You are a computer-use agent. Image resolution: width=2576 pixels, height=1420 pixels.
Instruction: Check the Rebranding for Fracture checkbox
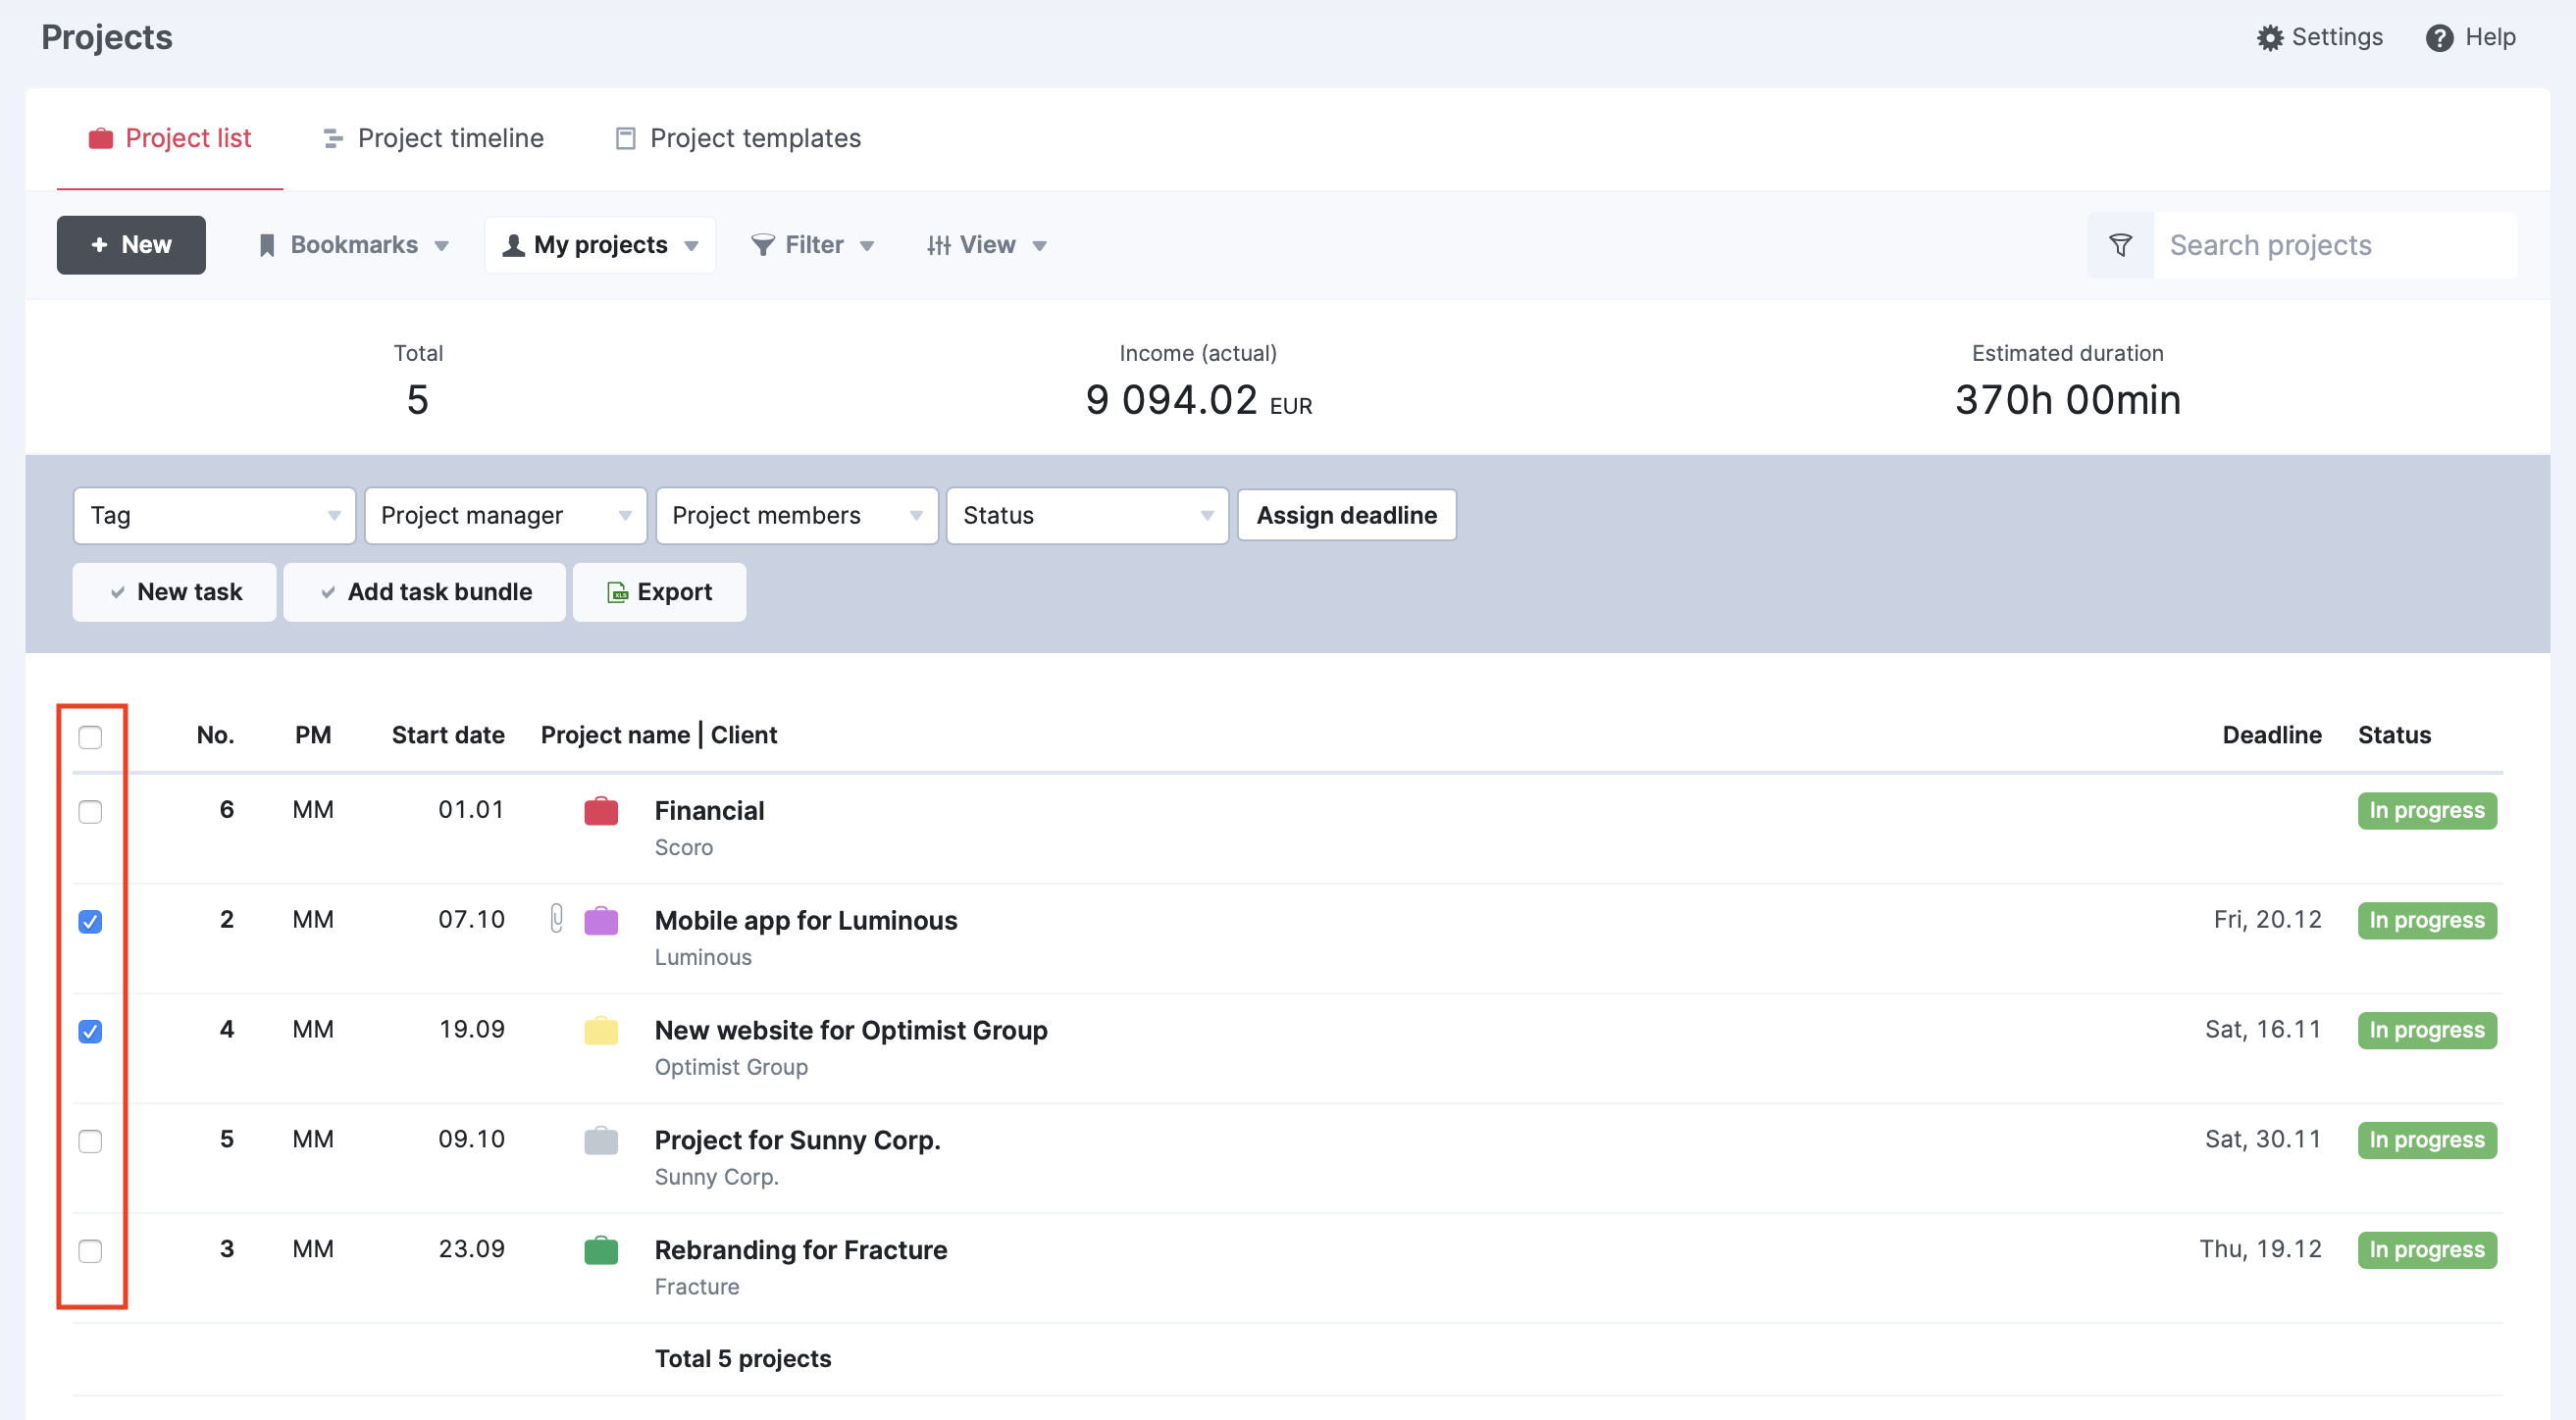click(90, 1251)
